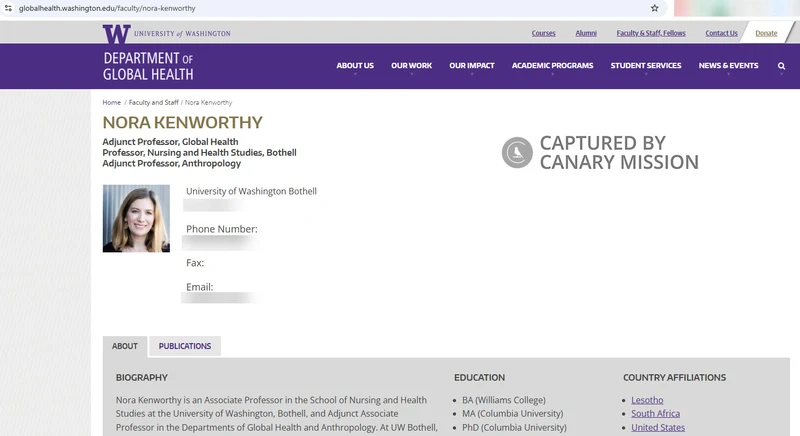Open the search magnifier icon in navigation

pyautogui.click(x=781, y=66)
